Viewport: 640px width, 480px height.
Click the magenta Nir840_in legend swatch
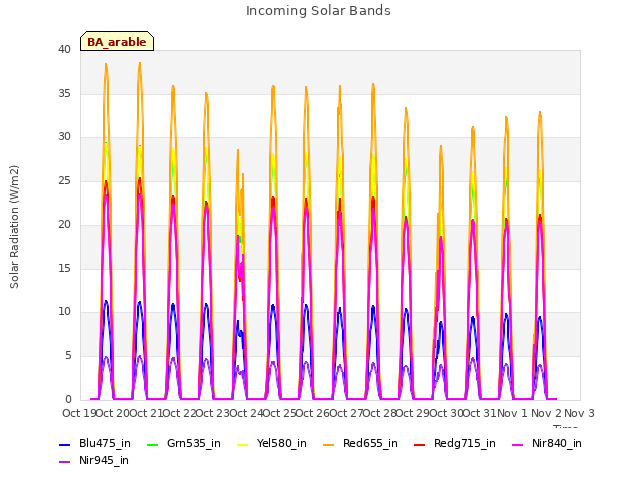pos(518,444)
